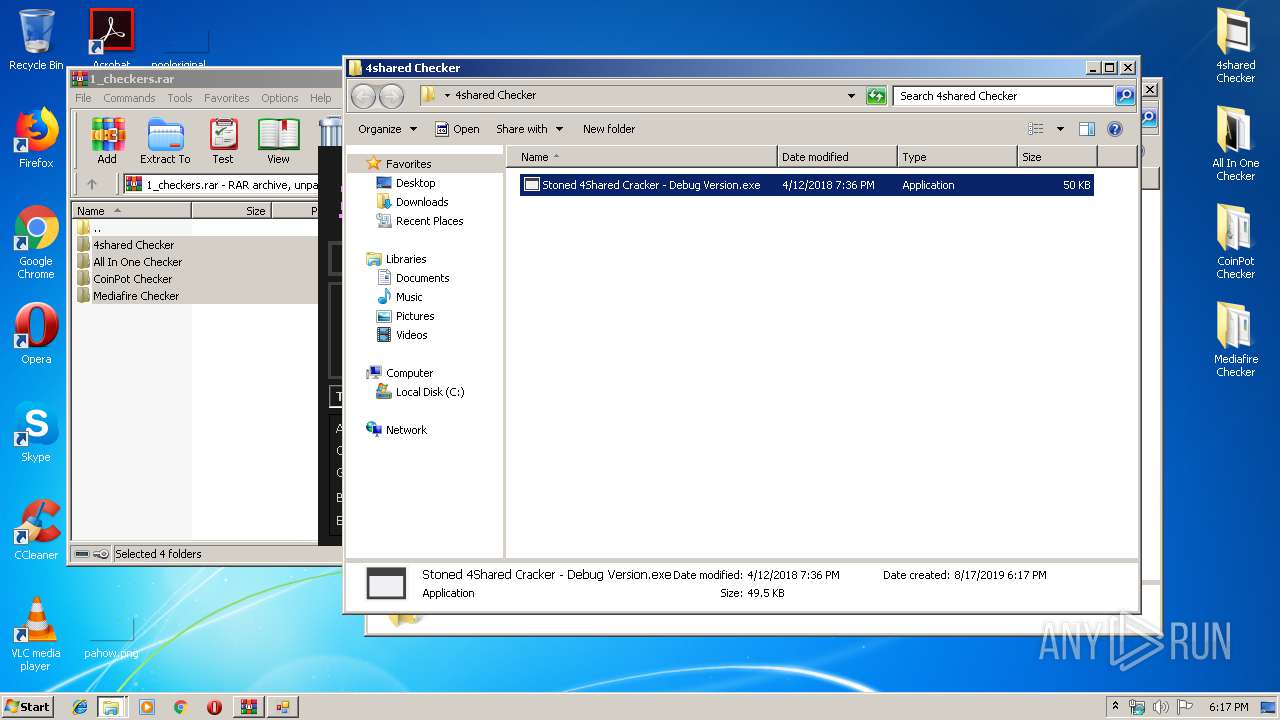Screen dimensions: 1280x720
Task: Click the Test icon in WinRAR toolbar
Action: [223, 141]
